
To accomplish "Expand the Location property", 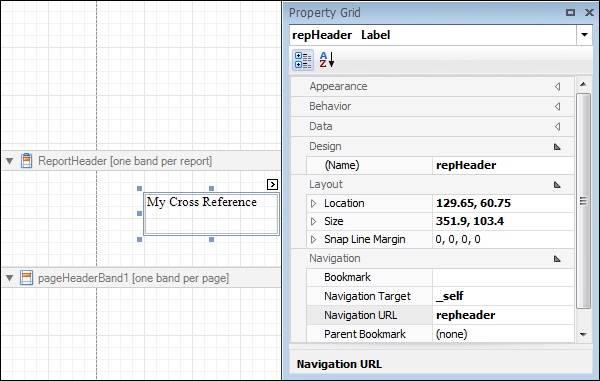I will 313,204.
